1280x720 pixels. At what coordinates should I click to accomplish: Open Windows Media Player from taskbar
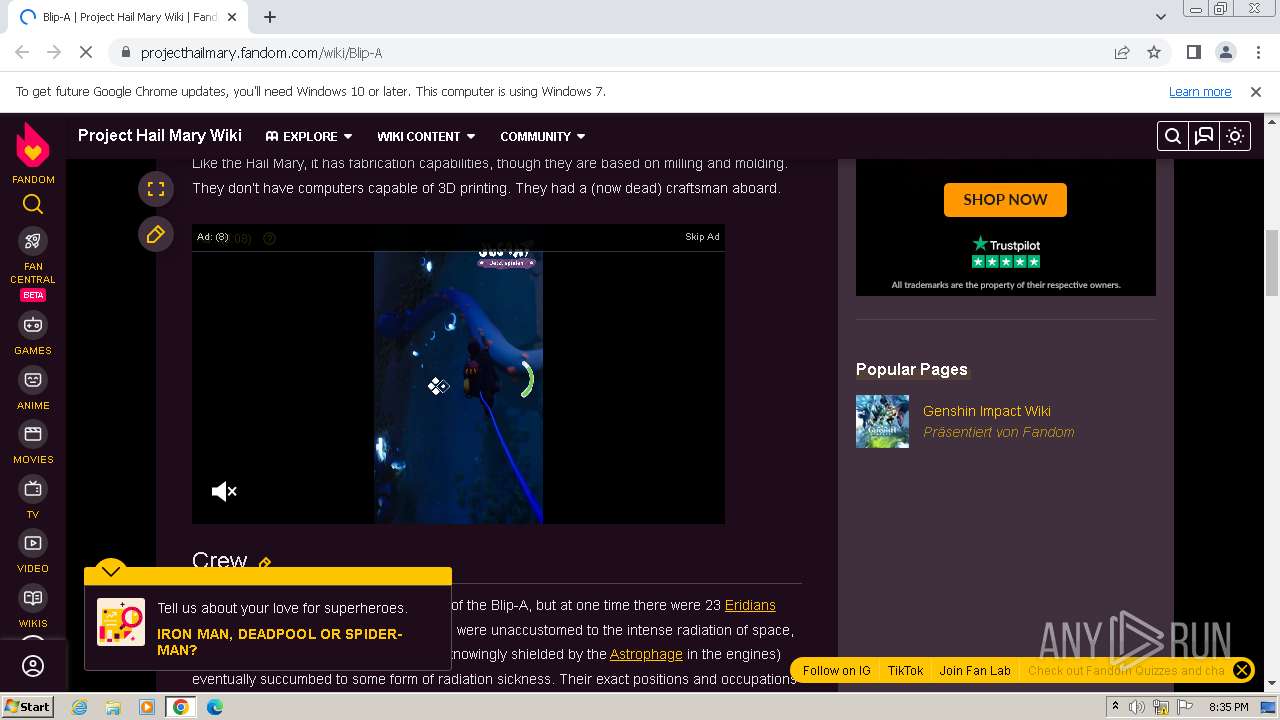click(x=147, y=707)
